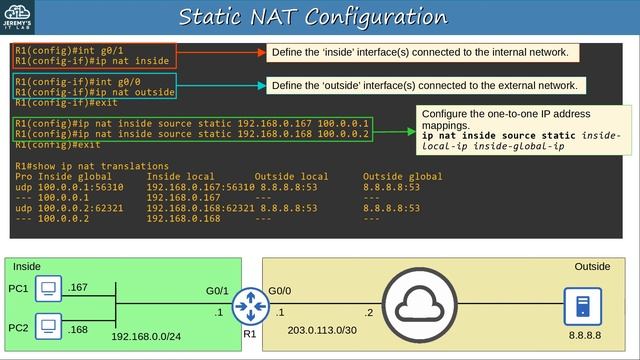The image size is (640, 360).
Task: Click the 'R1(config)#int g0/1' command line
Action: click(69, 51)
